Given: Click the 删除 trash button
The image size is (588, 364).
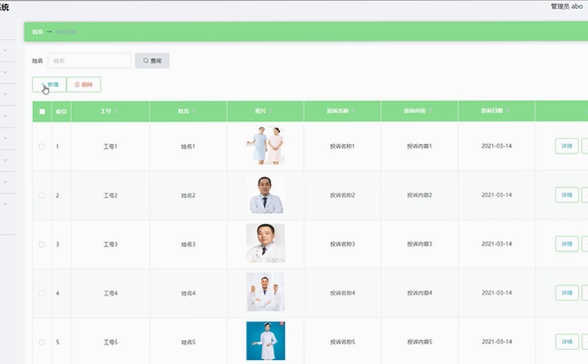Looking at the screenshot, I should point(84,85).
